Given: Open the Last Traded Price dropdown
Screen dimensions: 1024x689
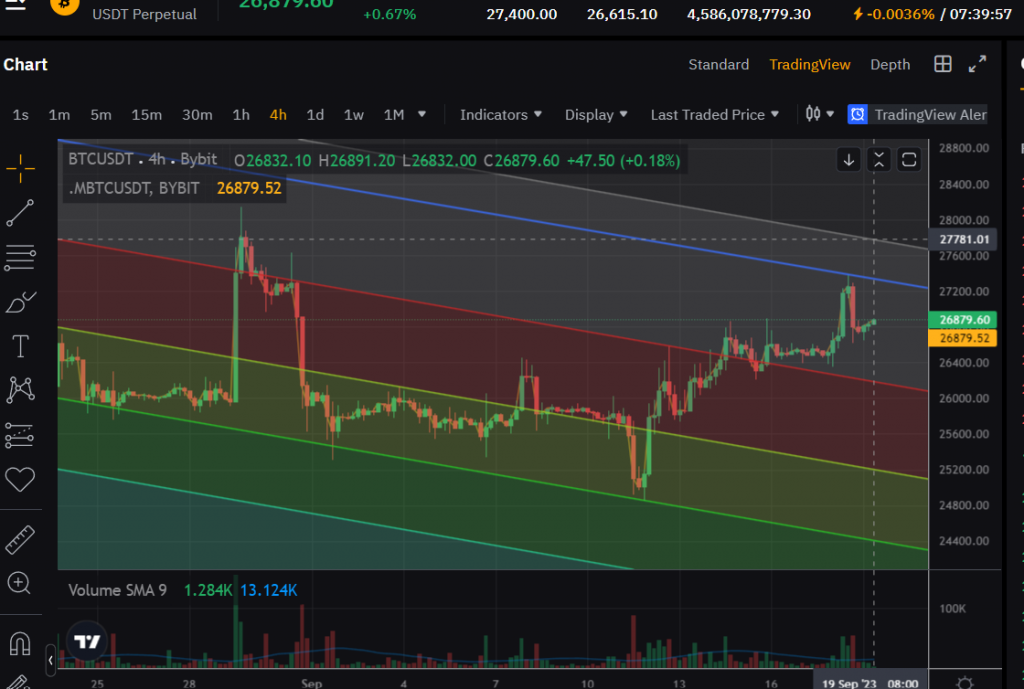Looking at the screenshot, I should click(714, 115).
